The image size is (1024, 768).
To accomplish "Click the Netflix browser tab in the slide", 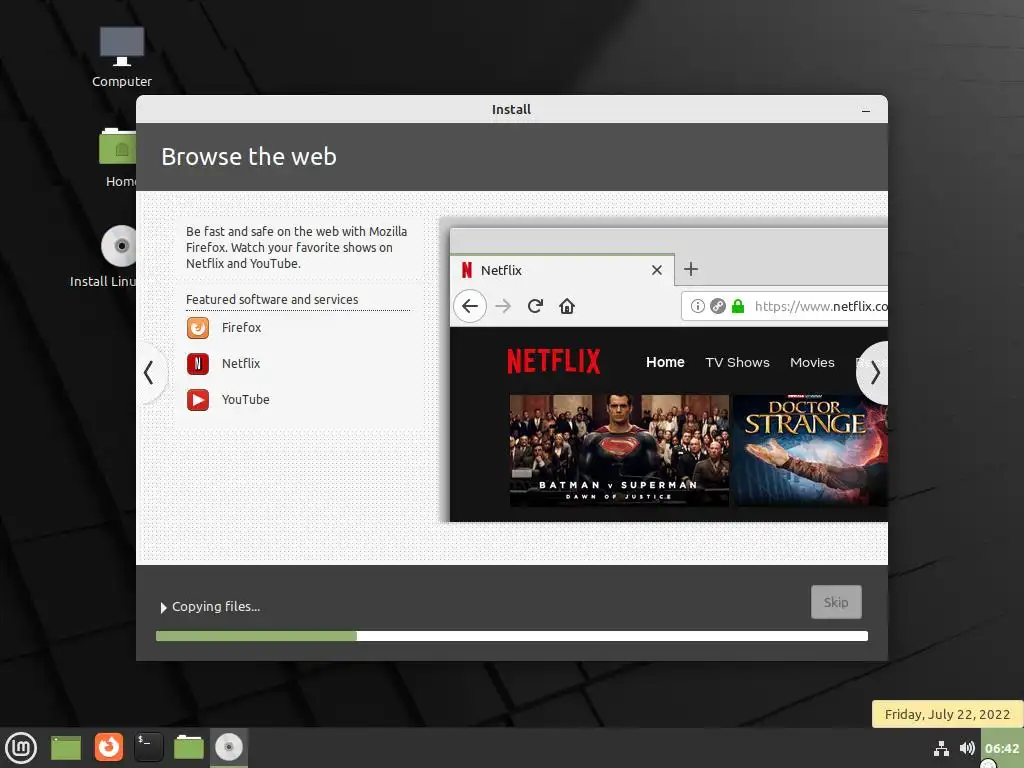I will point(562,270).
